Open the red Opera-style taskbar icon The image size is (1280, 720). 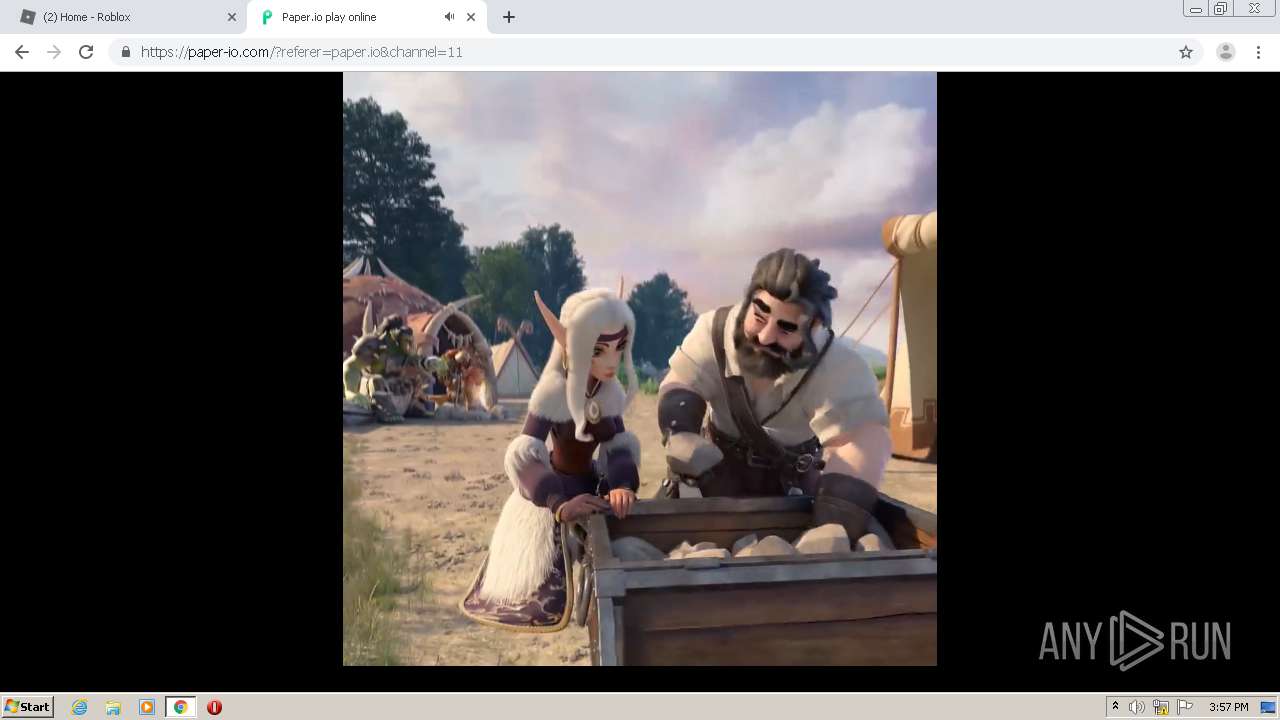[x=214, y=707]
